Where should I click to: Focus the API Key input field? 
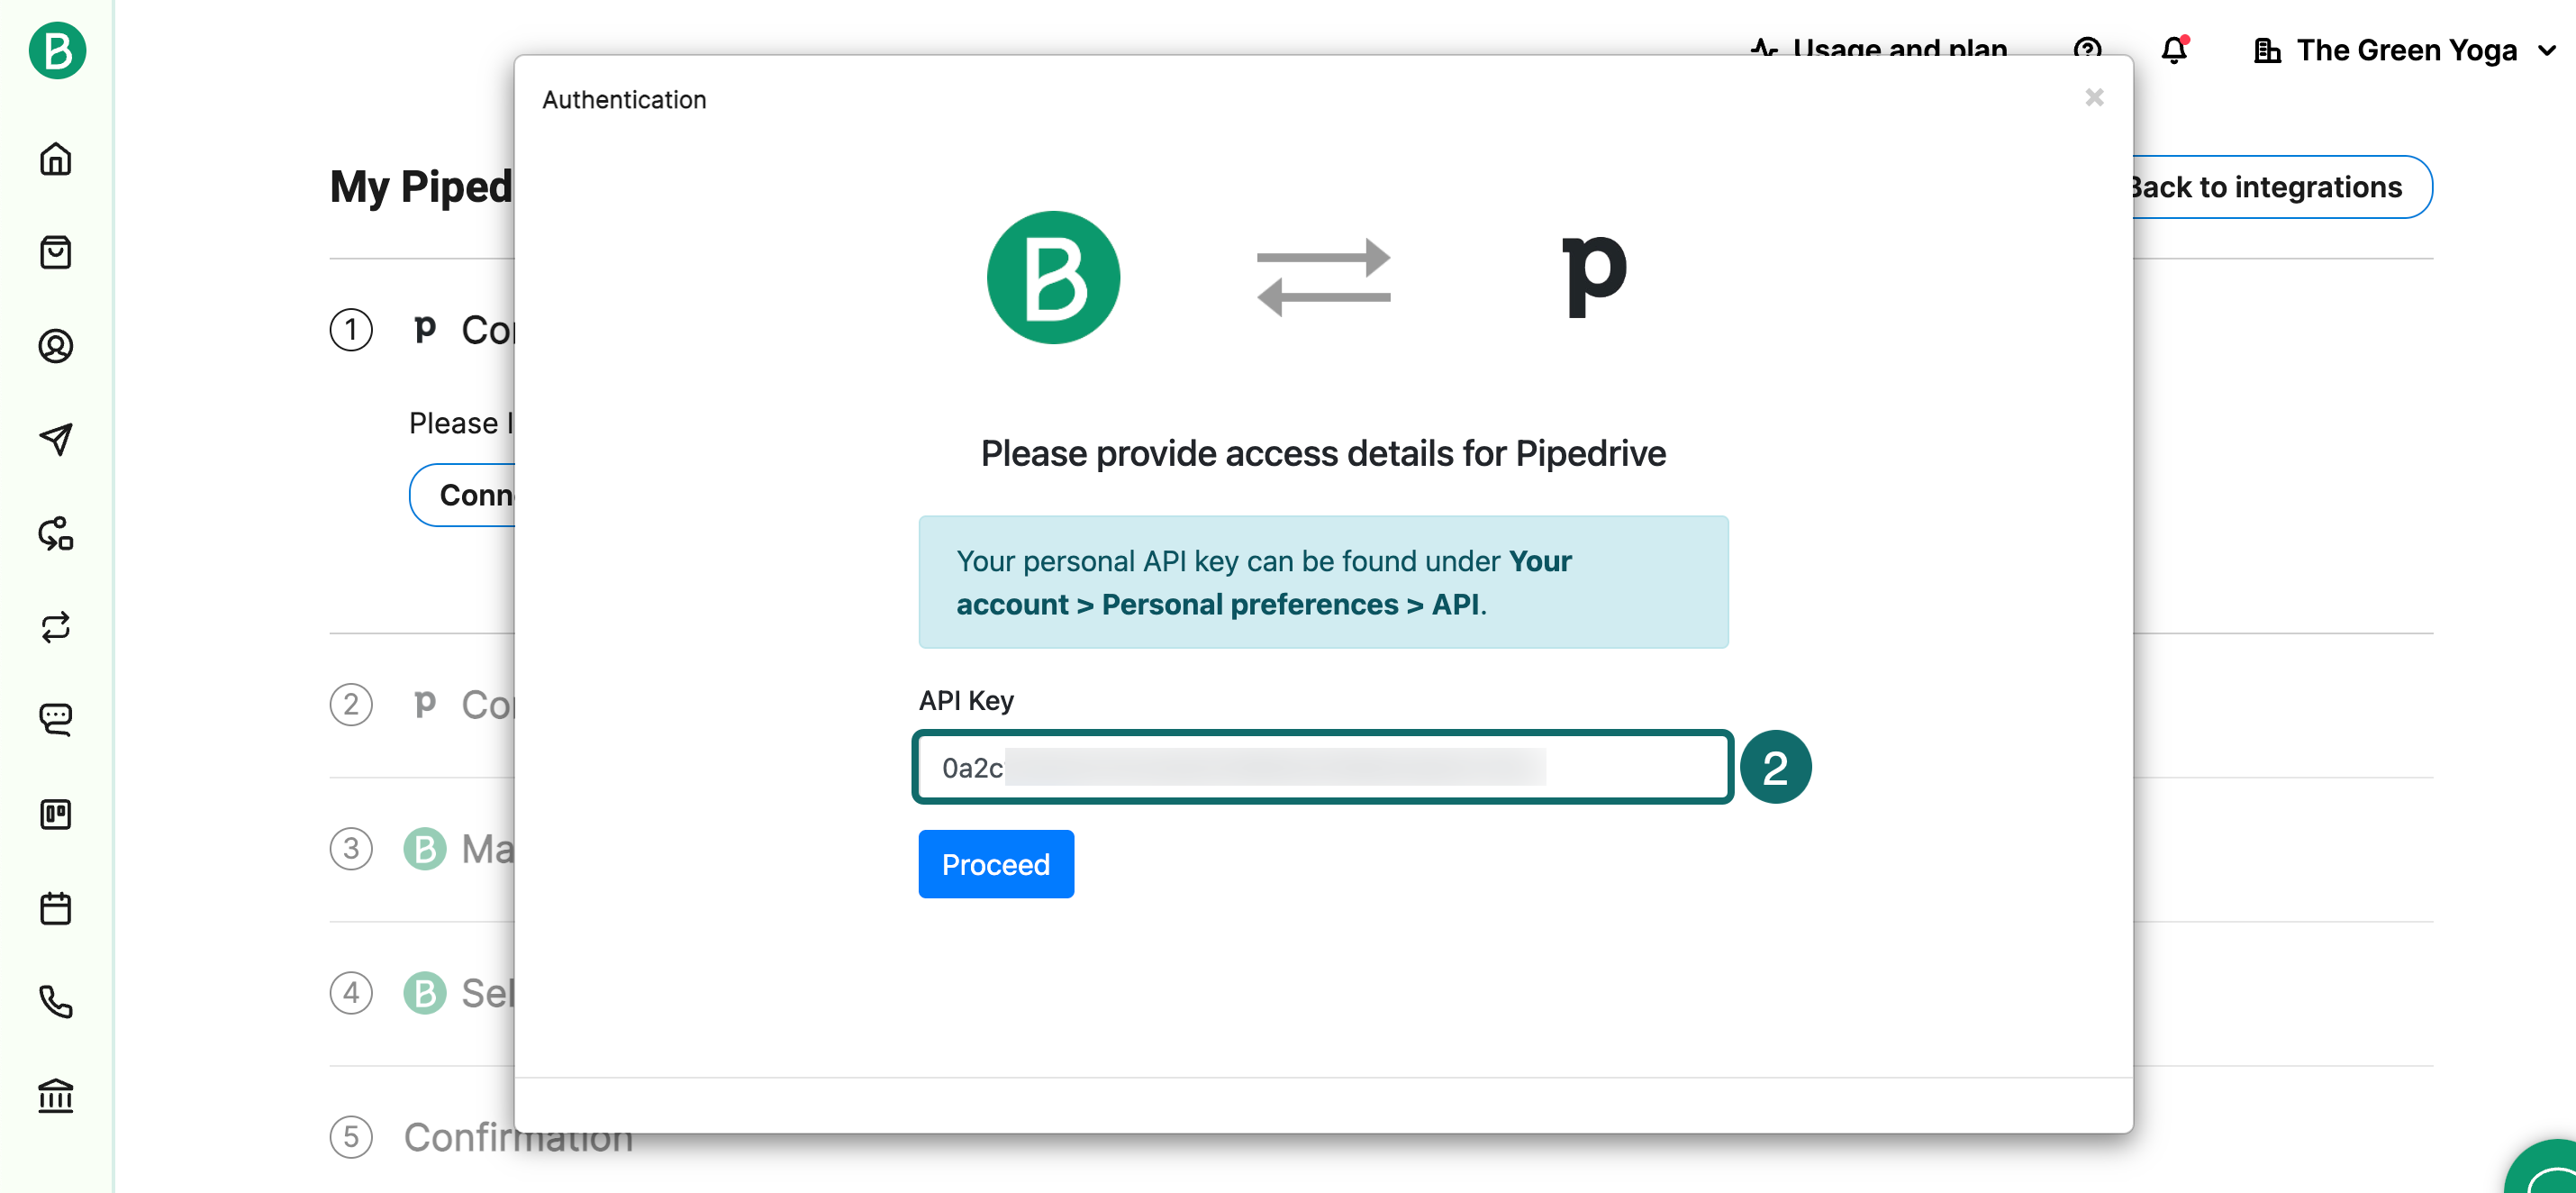pyautogui.click(x=1322, y=767)
